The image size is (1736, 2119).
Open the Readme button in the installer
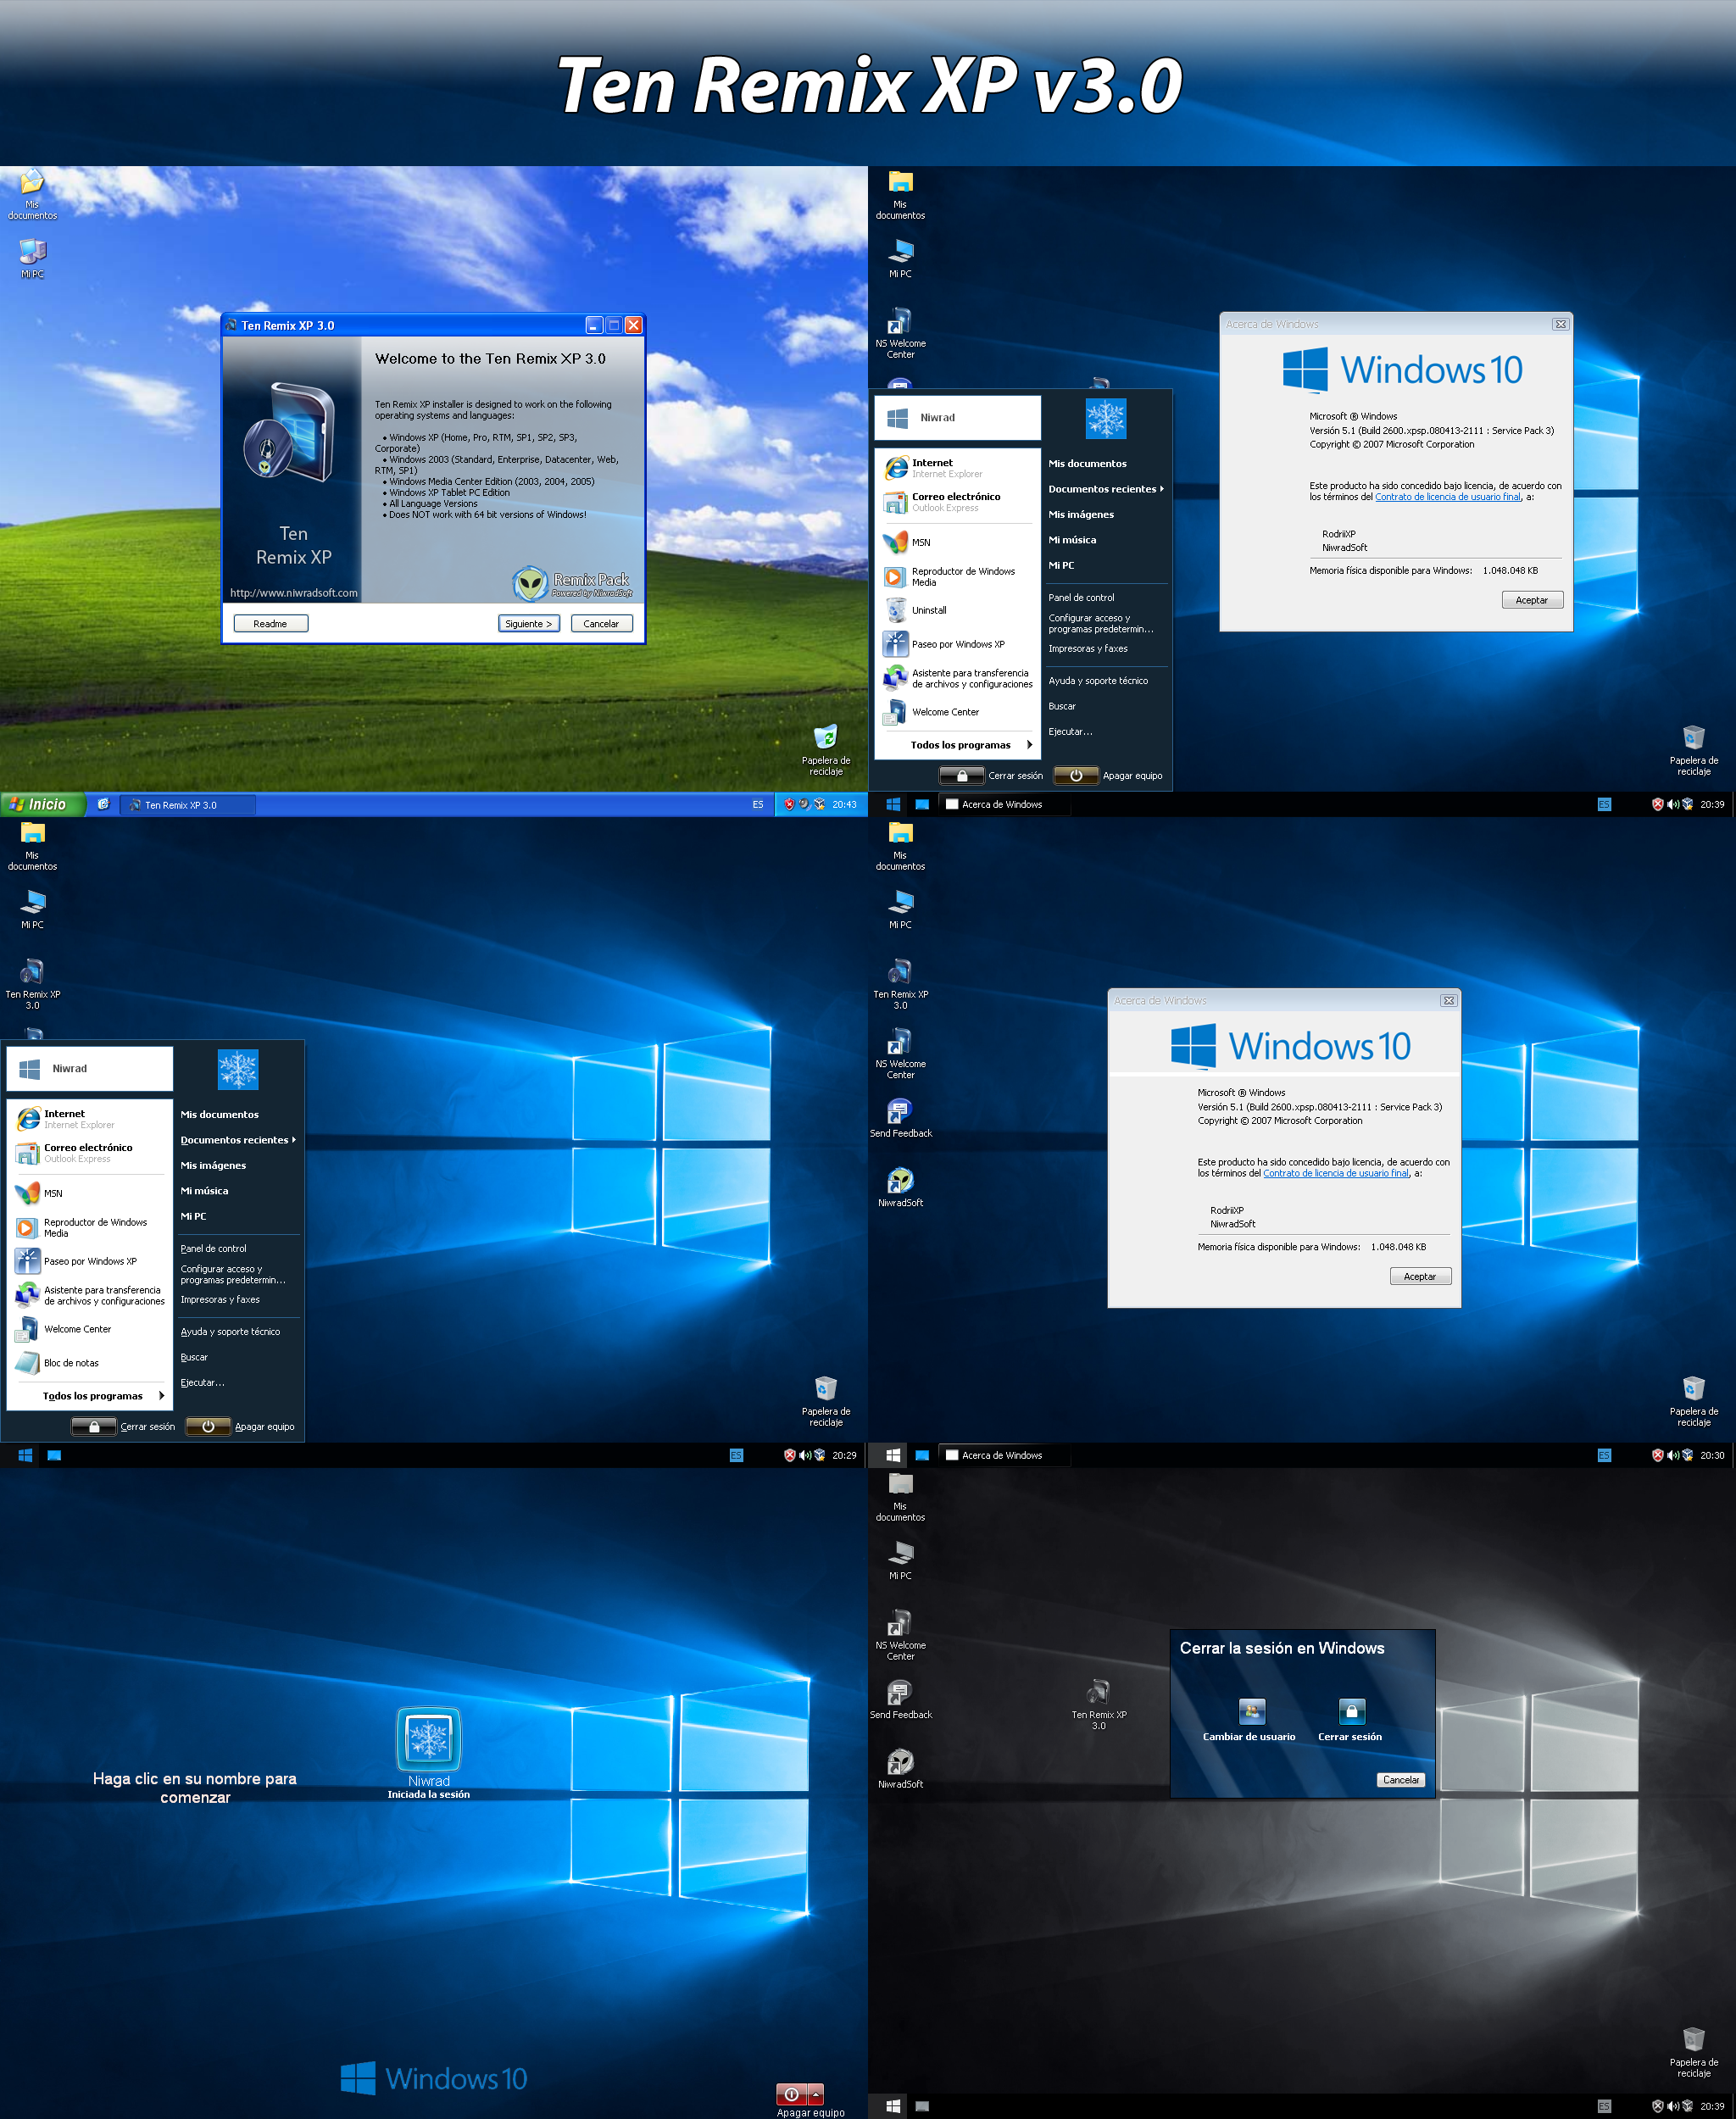(x=270, y=623)
